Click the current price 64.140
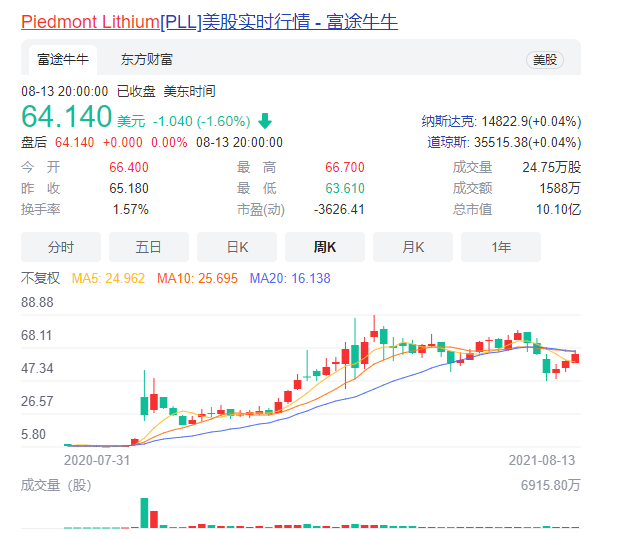Screen dimensions: 622x540 [x=66, y=117]
